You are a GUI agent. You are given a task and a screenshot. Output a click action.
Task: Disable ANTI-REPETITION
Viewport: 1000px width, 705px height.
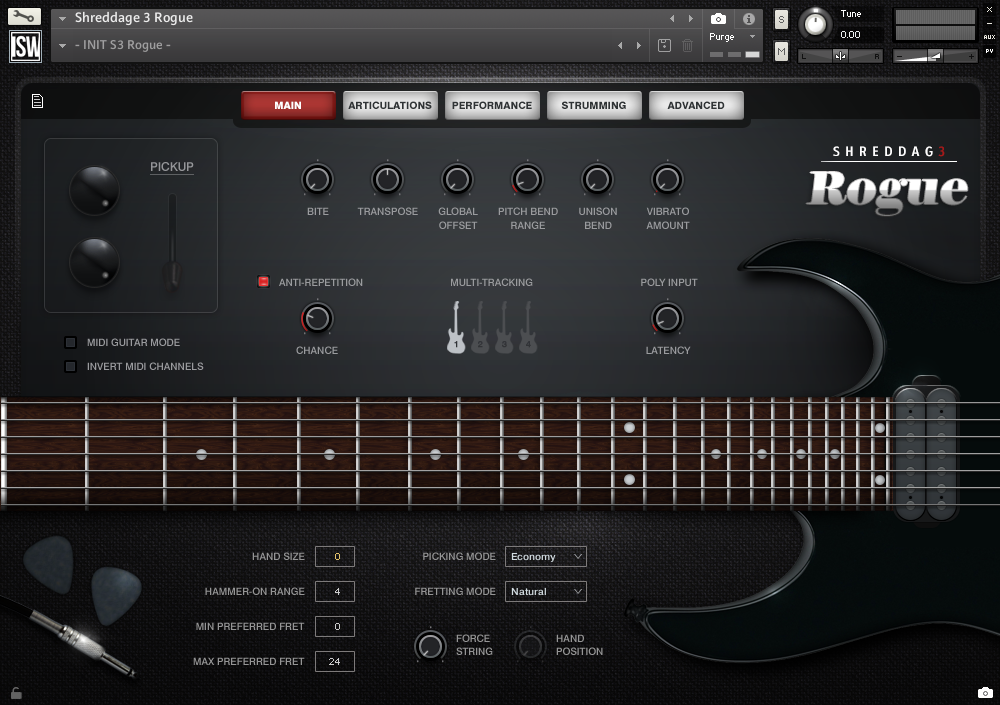[263, 282]
